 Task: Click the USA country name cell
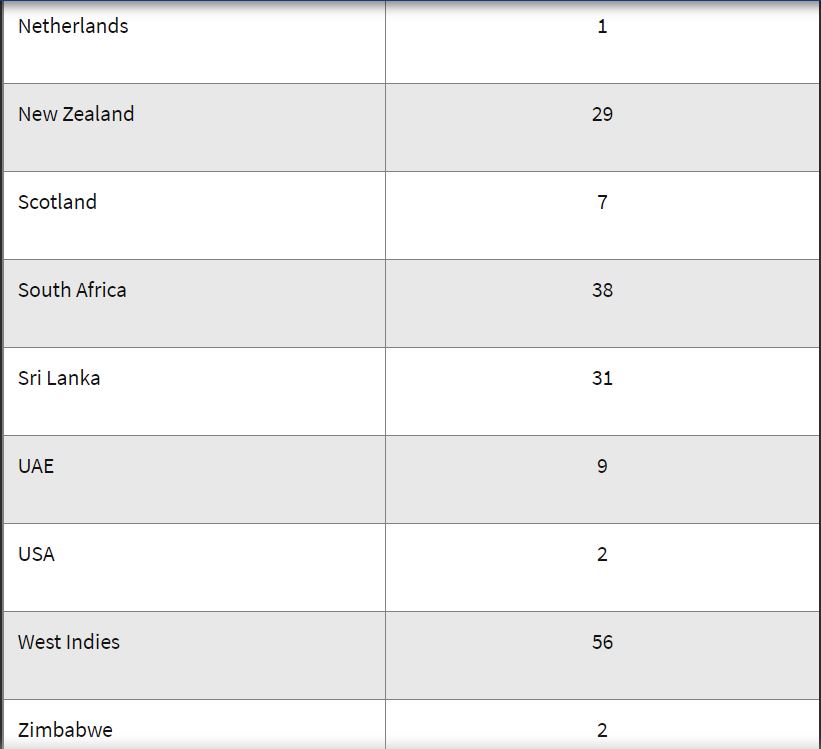pyautogui.click(x=36, y=554)
